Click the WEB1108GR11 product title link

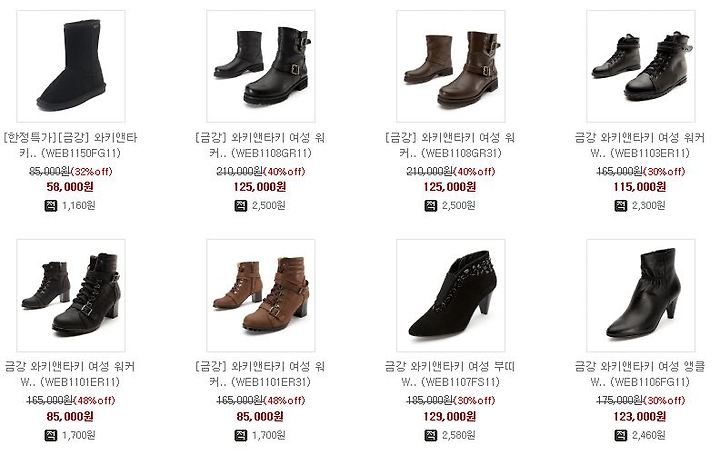260,145
